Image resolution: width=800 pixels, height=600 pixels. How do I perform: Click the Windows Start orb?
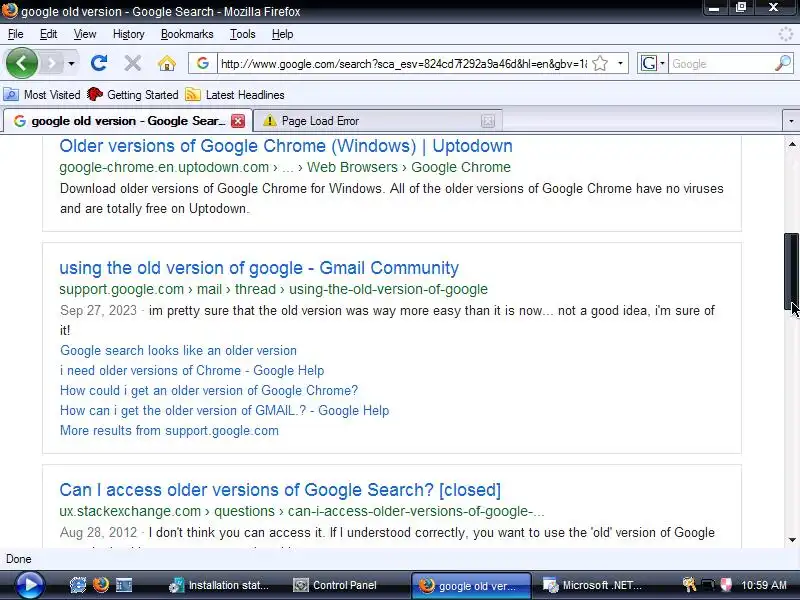point(30,585)
